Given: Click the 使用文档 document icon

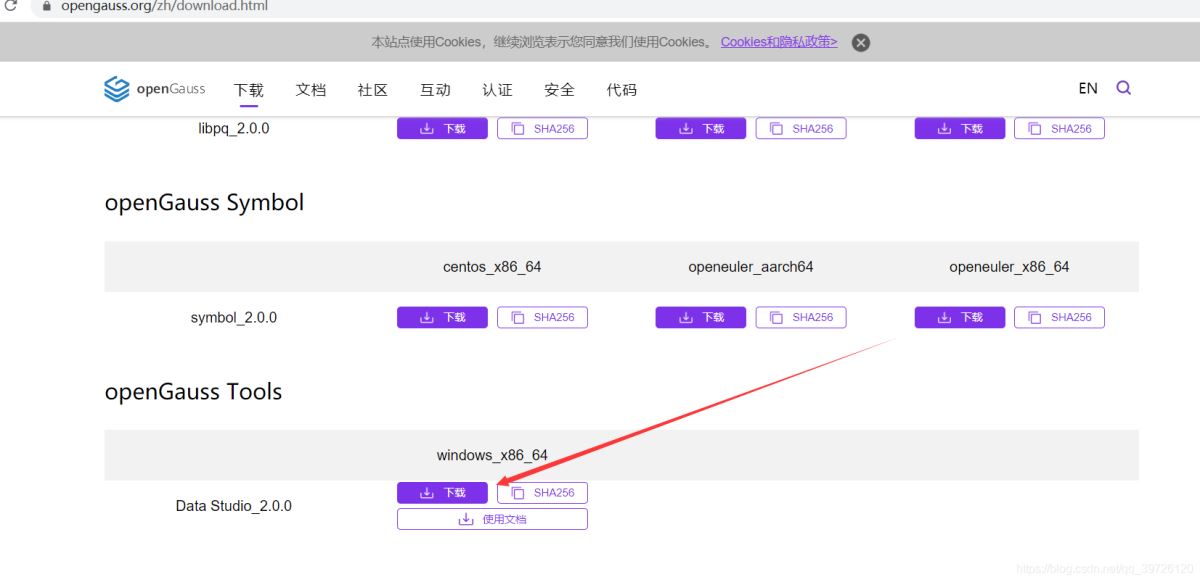Looking at the screenshot, I should (466, 519).
